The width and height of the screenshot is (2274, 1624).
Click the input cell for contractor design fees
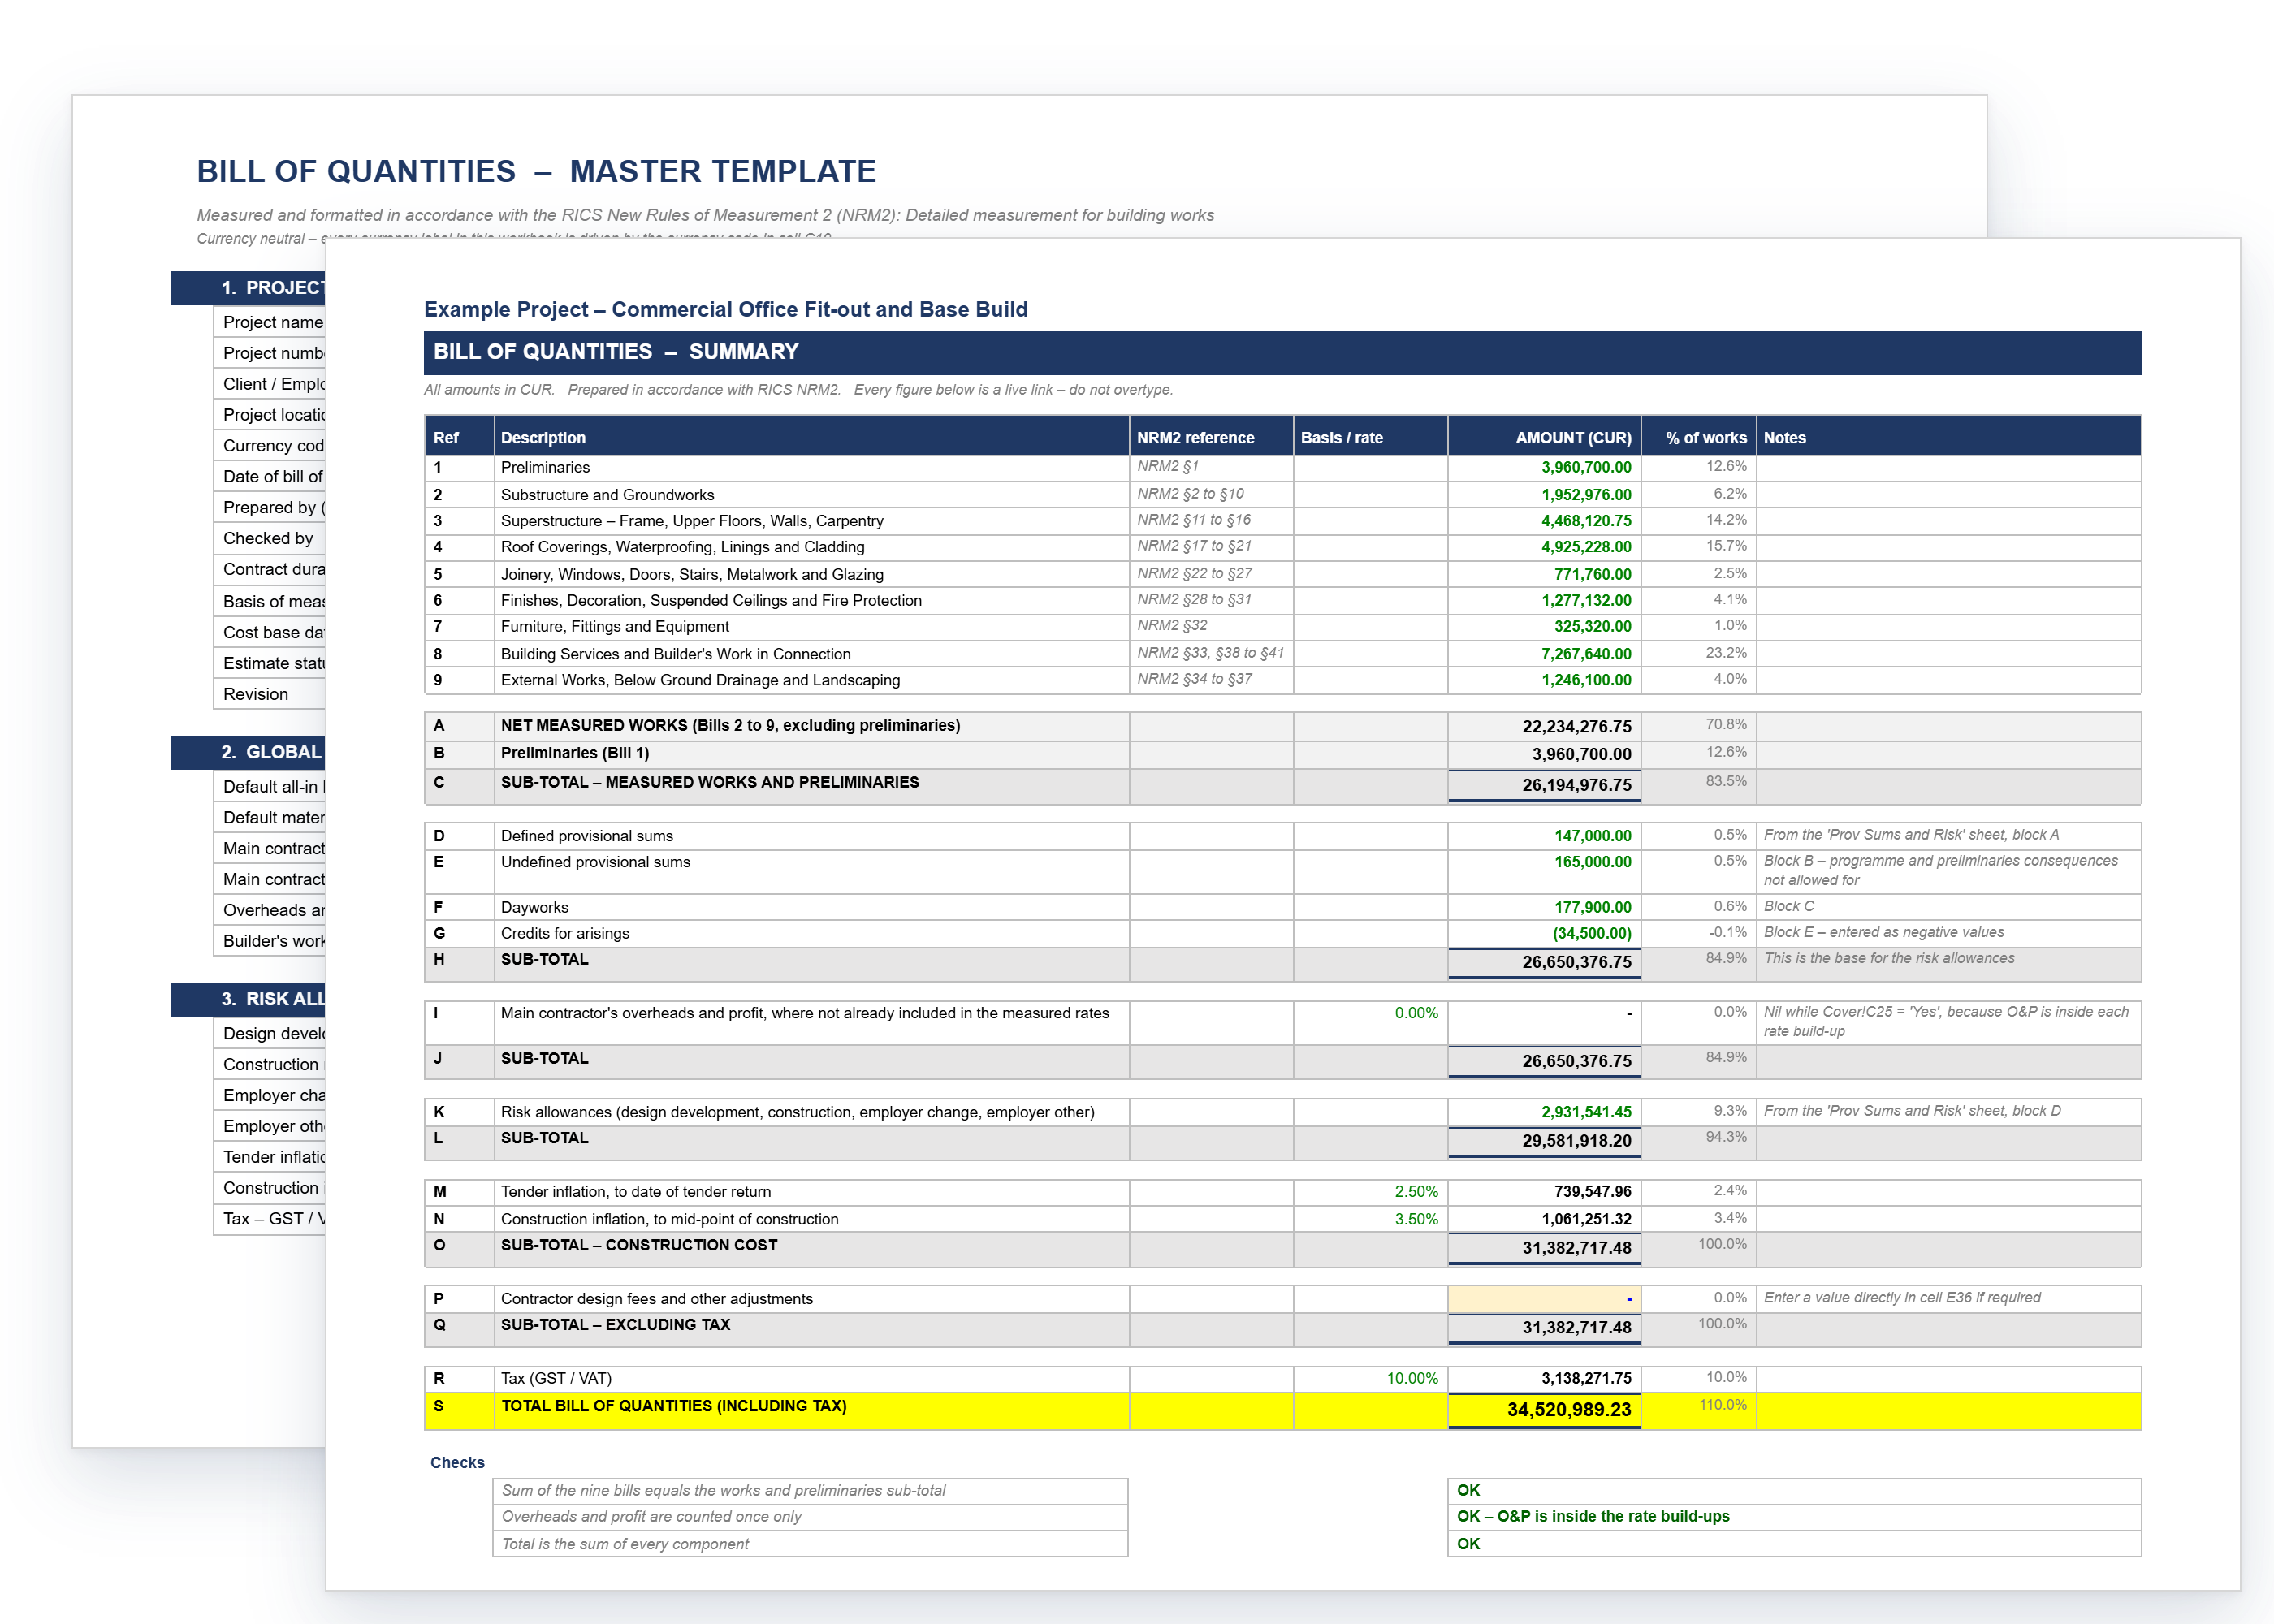click(1543, 1299)
